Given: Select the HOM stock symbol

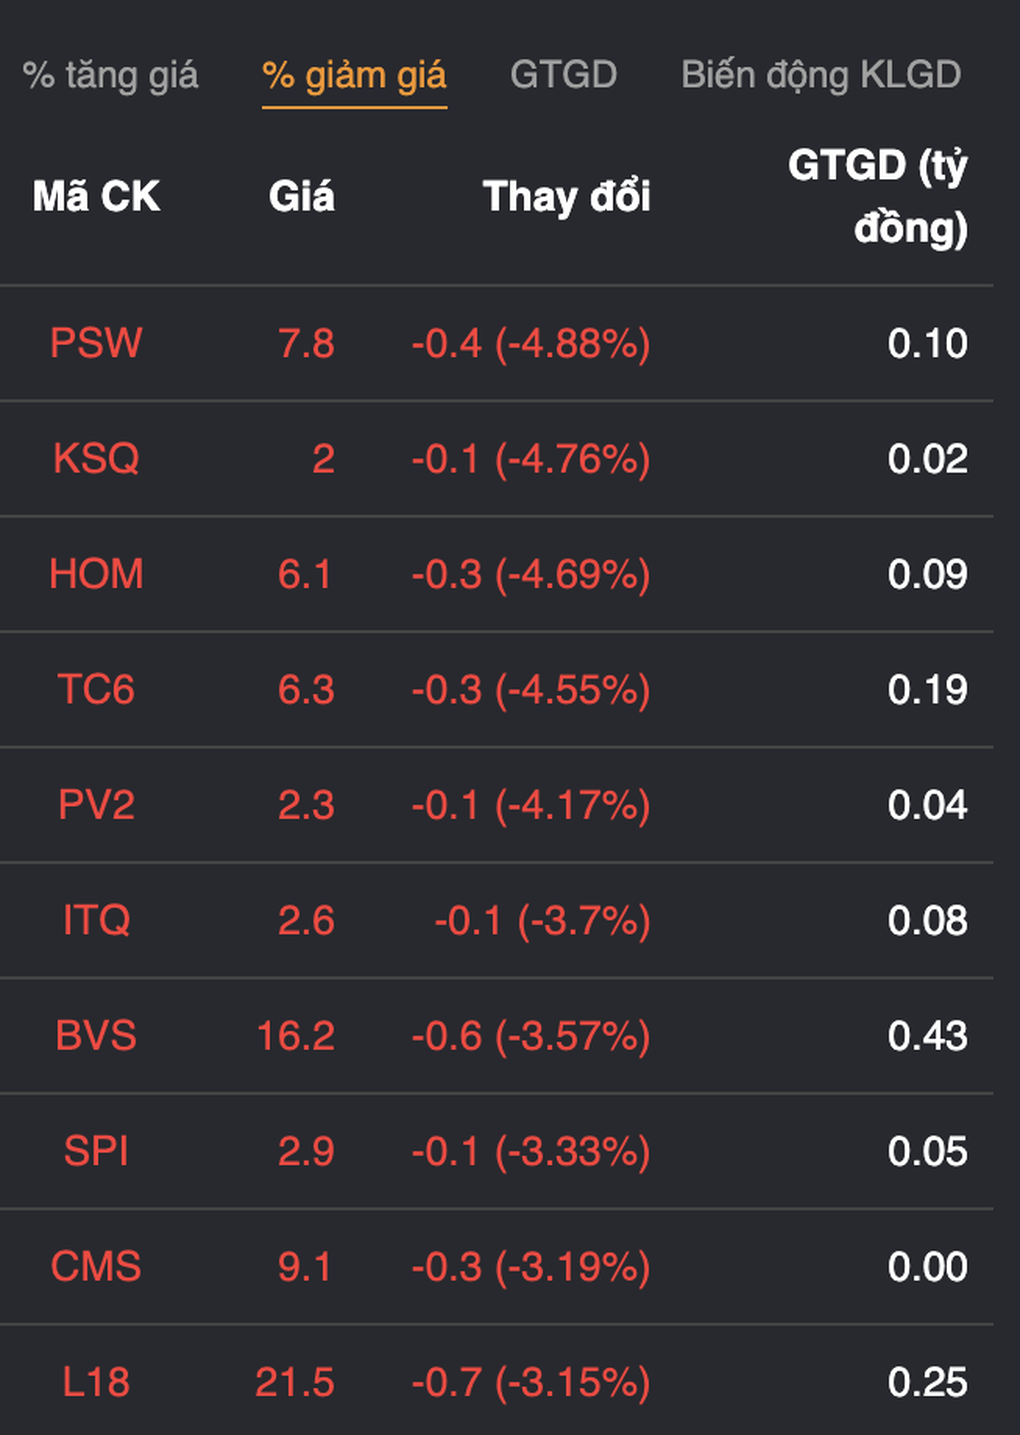Looking at the screenshot, I should [96, 574].
